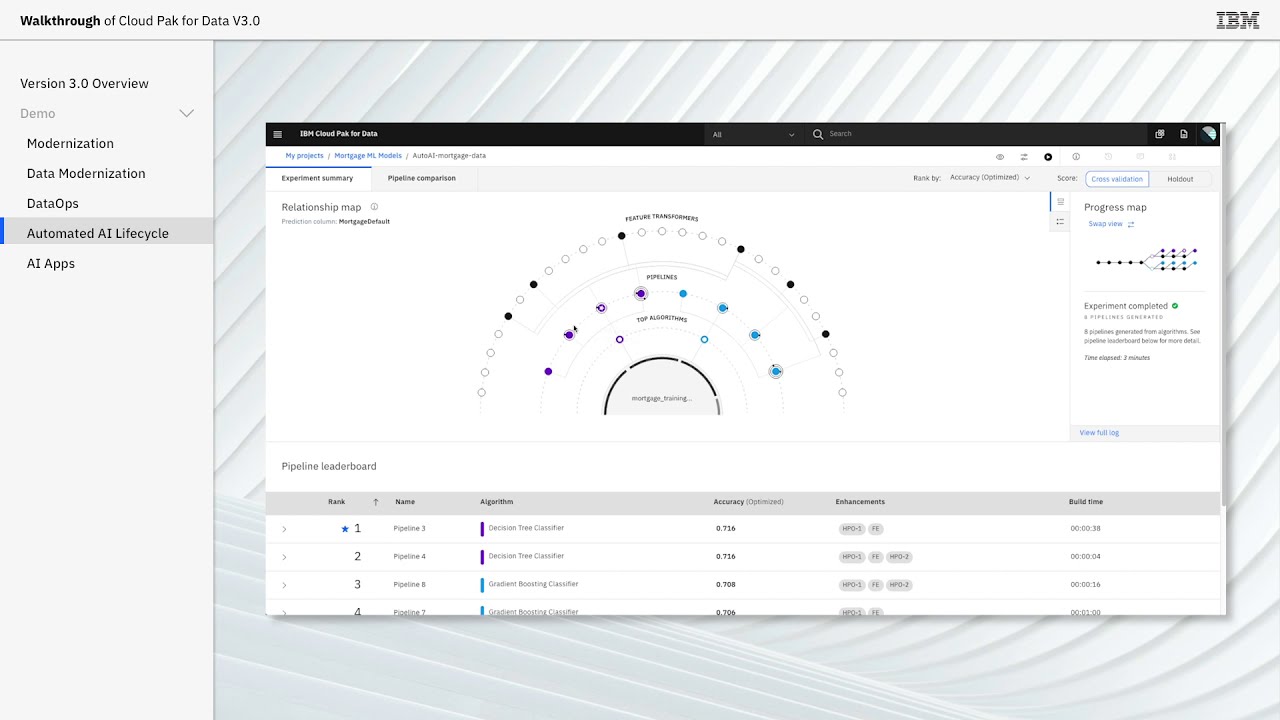Screen dimensions: 1280x720
Task: Open experiment settings sliders icon
Action: pos(1024,157)
